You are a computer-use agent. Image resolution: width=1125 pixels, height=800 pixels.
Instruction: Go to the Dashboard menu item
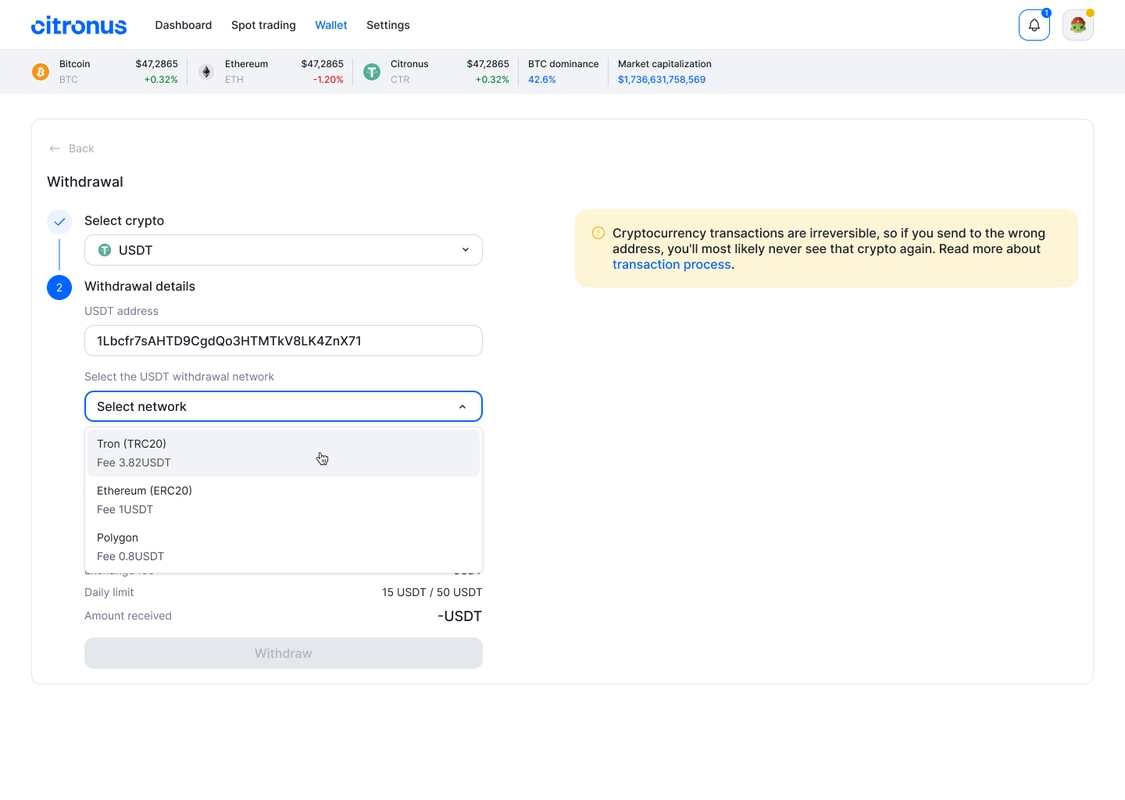pos(183,25)
